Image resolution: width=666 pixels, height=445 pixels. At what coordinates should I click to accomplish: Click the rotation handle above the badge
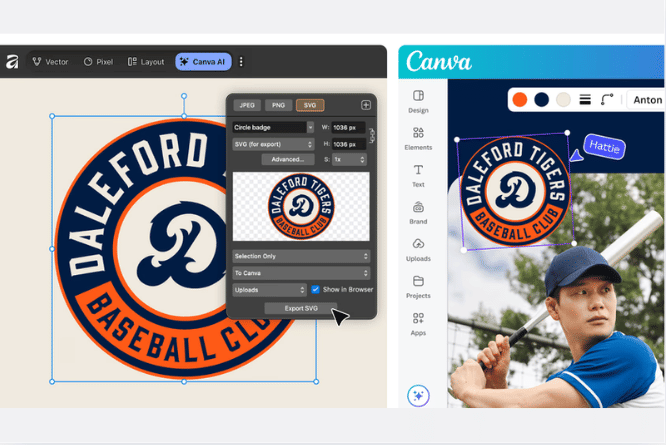[184, 96]
